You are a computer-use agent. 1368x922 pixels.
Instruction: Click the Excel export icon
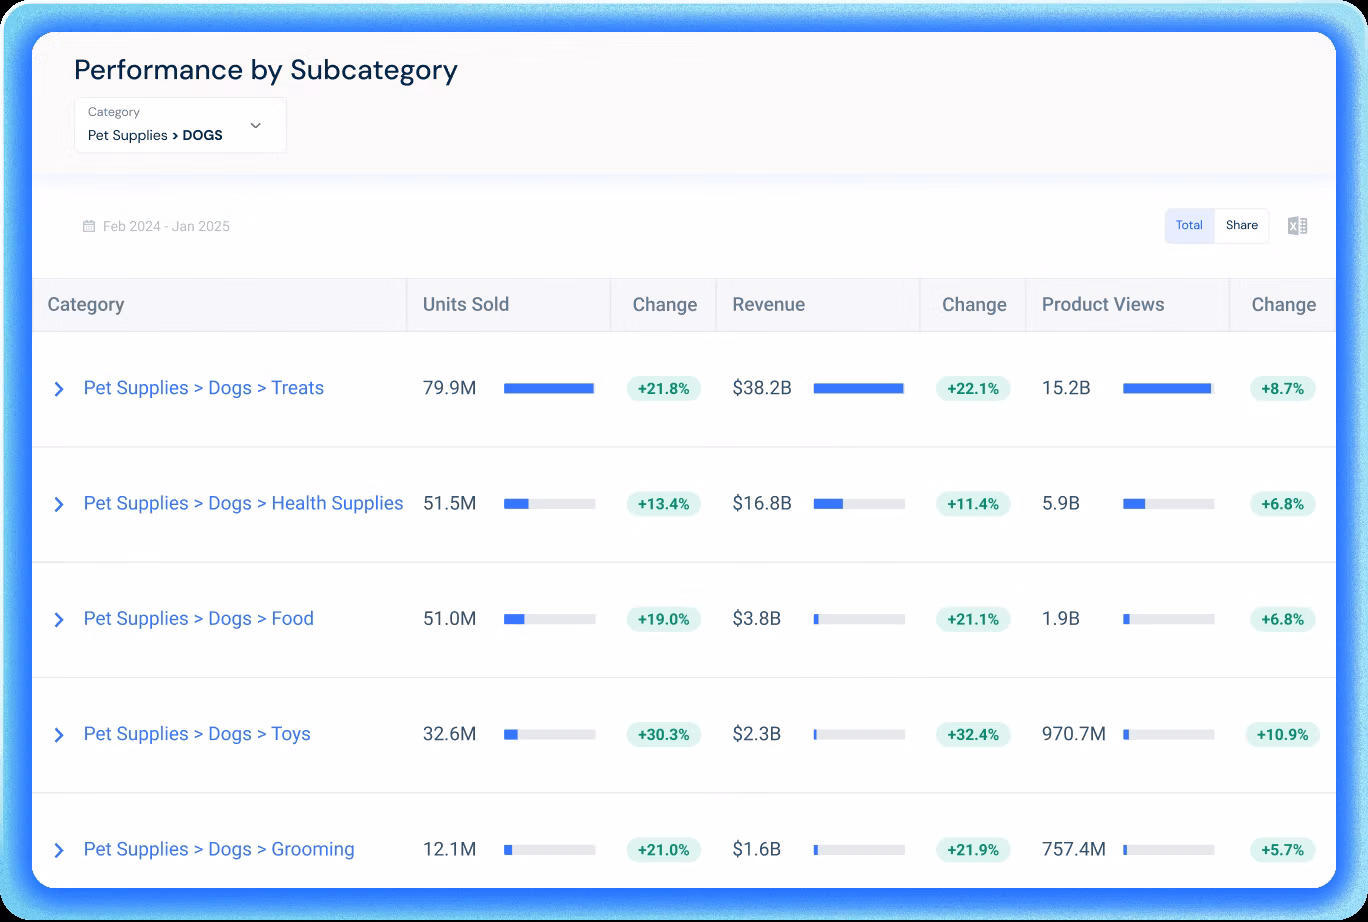click(1297, 226)
